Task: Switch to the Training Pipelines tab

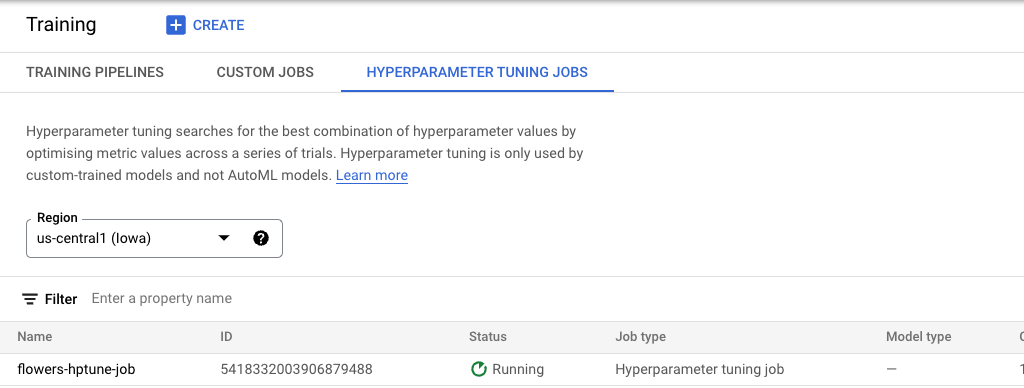Action: click(x=95, y=72)
